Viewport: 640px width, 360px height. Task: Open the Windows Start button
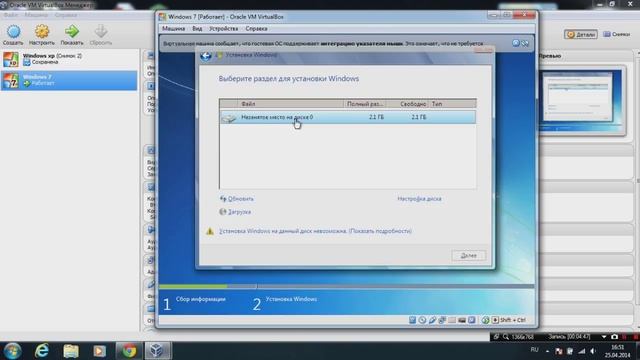[x=13, y=351]
